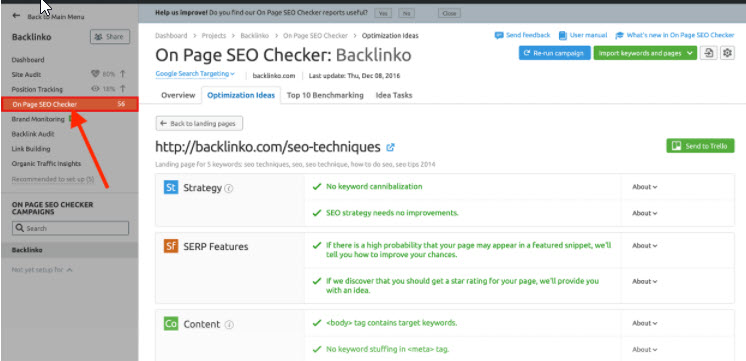Screen dimensions: 746x361
Task: Switch to the Idea Tasks tab
Action: click(x=394, y=95)
